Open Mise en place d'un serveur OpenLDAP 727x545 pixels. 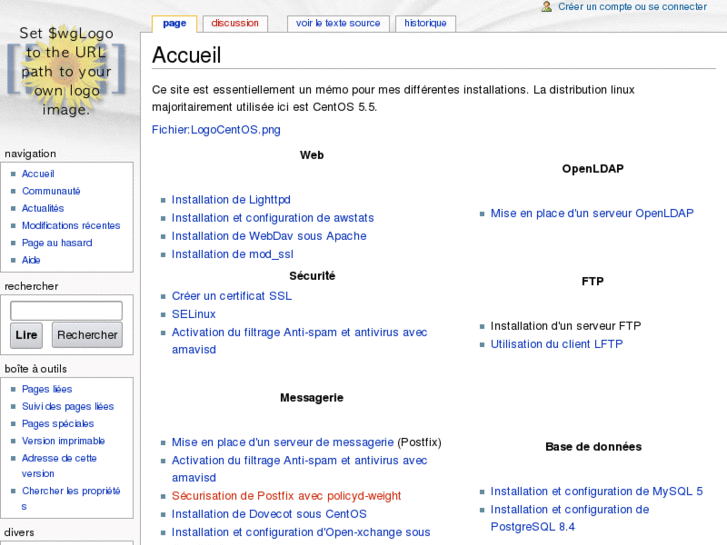click(x=592, y=213)
